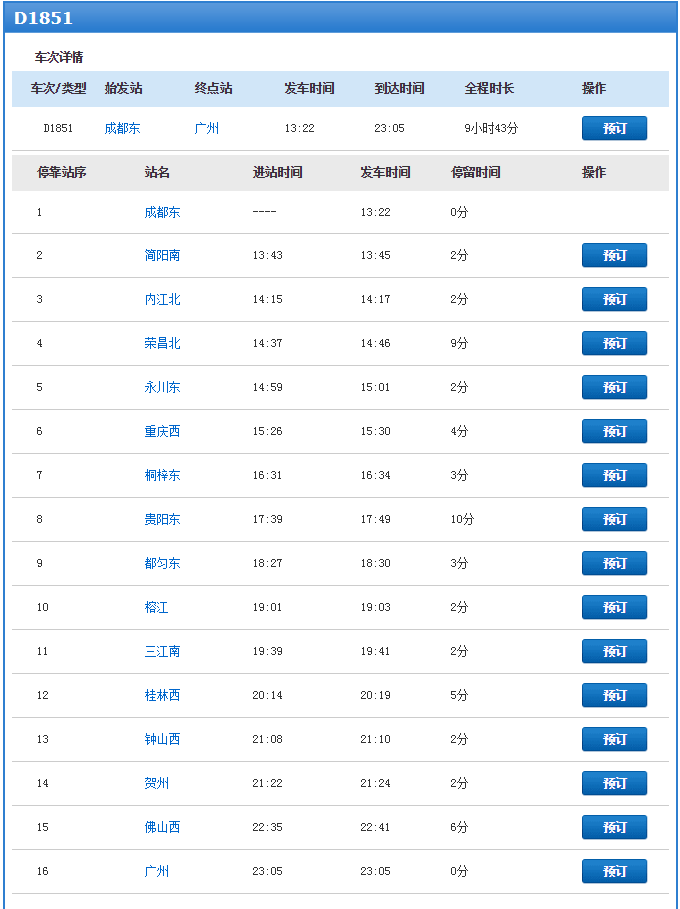
Task: Open the 榕江 station link
Action: pyautogui.click(x=157, y=608)
